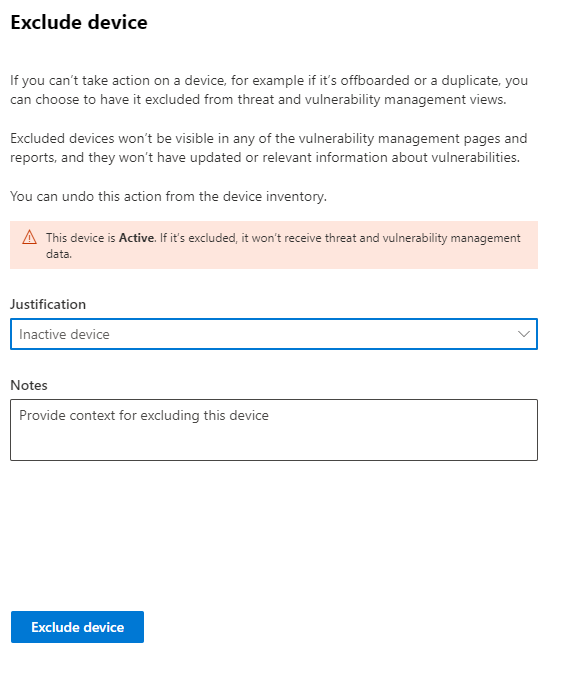Viewport: 566px width, 677px height.
Task: Click the paragraph starting If you can't take action
Action: [269, 90]
